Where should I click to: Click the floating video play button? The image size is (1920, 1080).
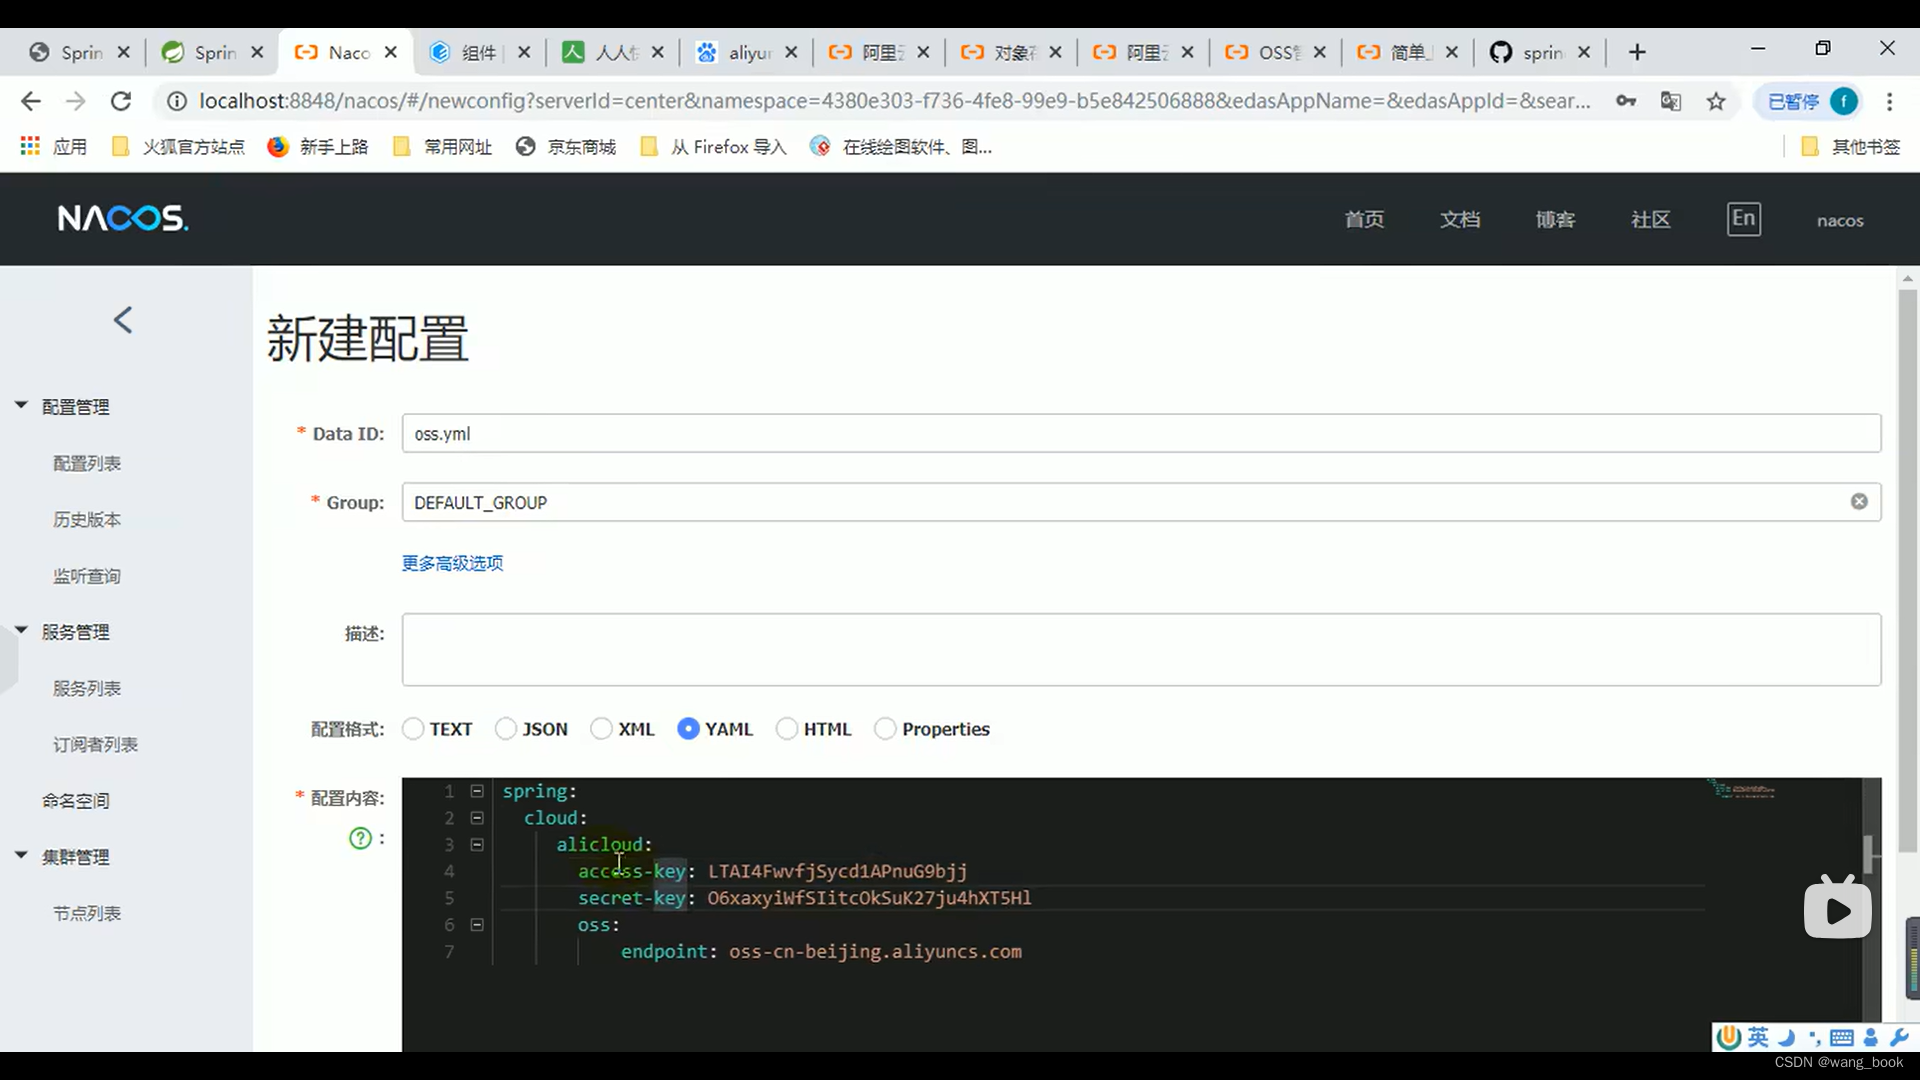click(1837, 911)
